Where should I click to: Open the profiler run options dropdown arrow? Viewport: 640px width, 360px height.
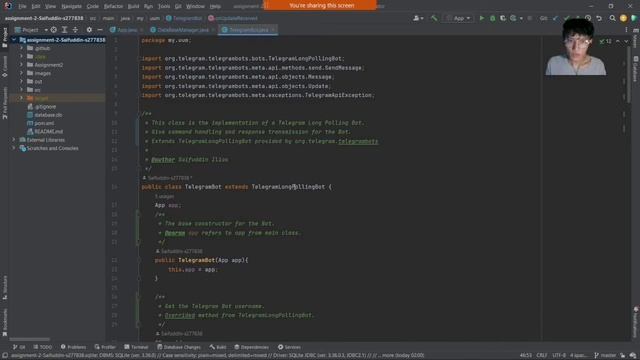pos(521,18)
